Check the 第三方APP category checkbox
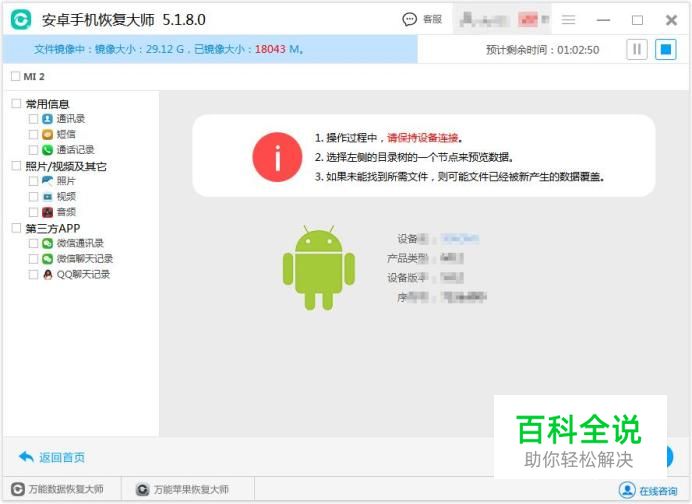This screenshot has height=504, width=692. [x=16, y=228]
